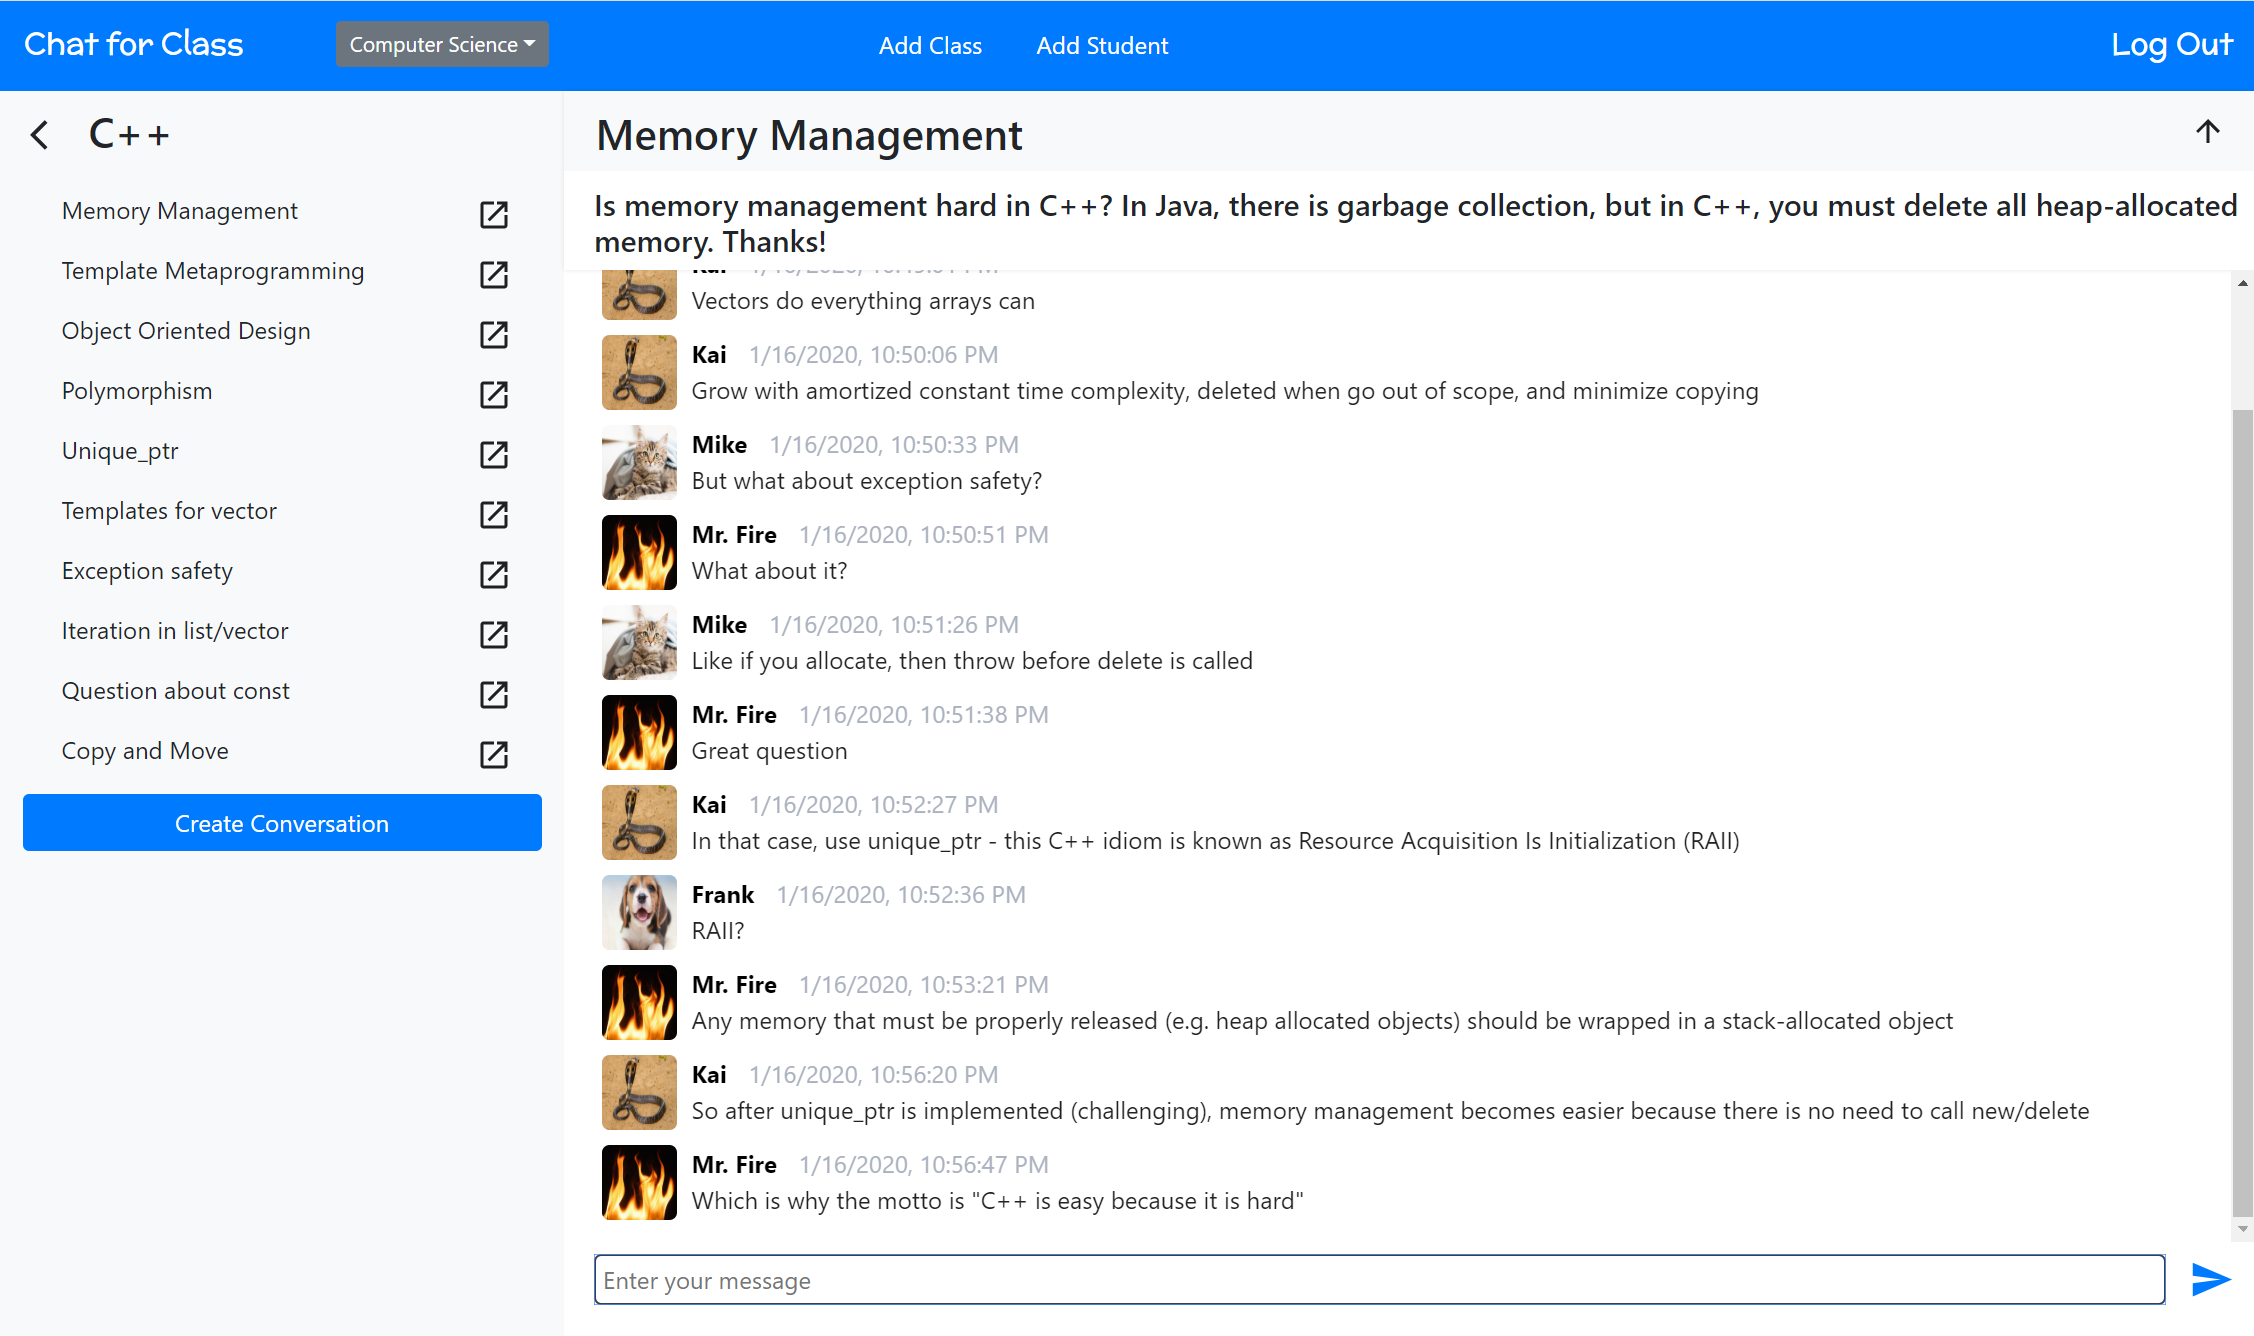Go back using the arrow beside C++
2254x1336 pixels.
pyautogui.click(x=39, y=134)
